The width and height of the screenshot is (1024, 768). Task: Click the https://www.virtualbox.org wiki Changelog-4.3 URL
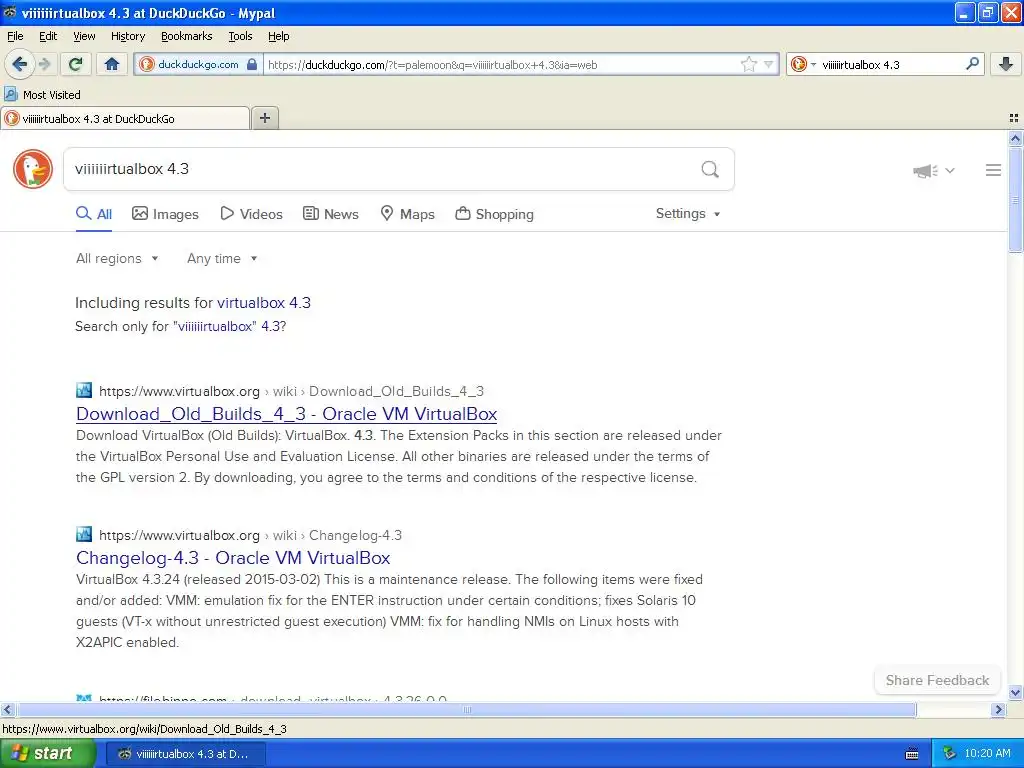coord(250,536)
